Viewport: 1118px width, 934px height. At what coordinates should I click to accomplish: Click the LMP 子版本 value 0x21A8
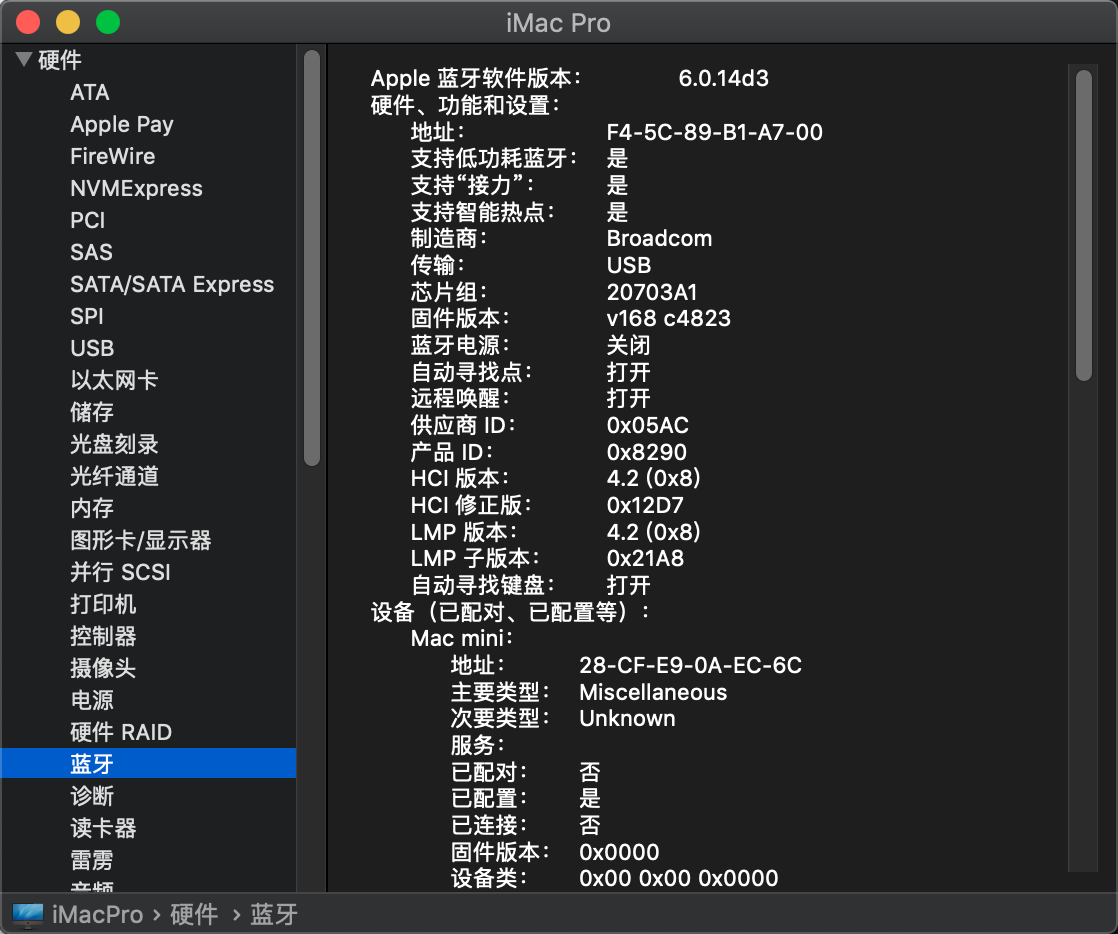pos(645,559)
